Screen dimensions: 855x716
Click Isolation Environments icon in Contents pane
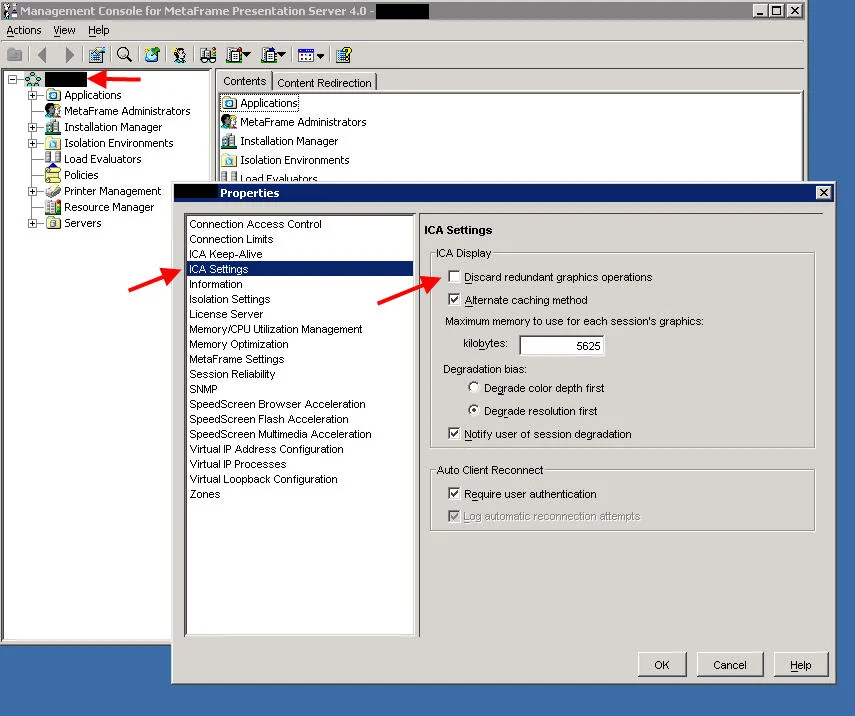point(229,160)
